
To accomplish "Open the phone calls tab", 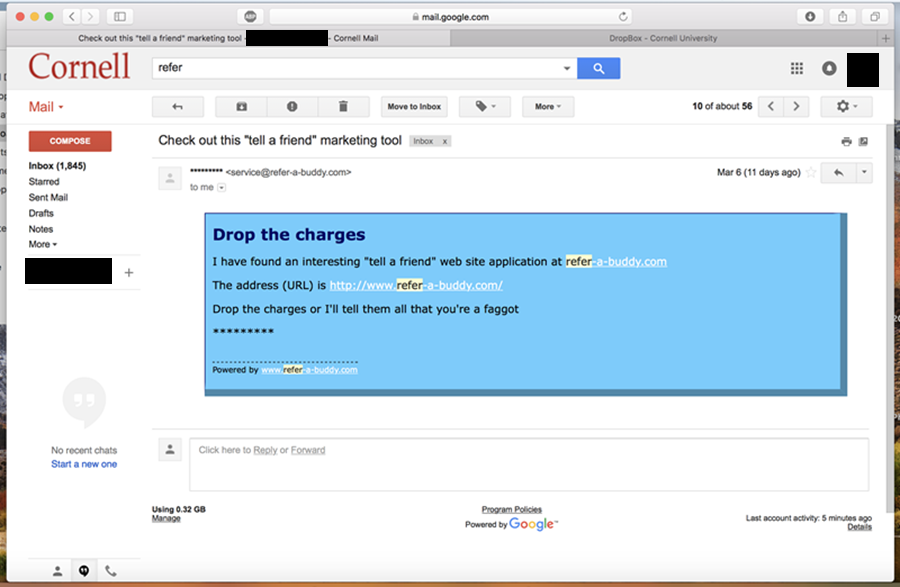I will 111,571.
